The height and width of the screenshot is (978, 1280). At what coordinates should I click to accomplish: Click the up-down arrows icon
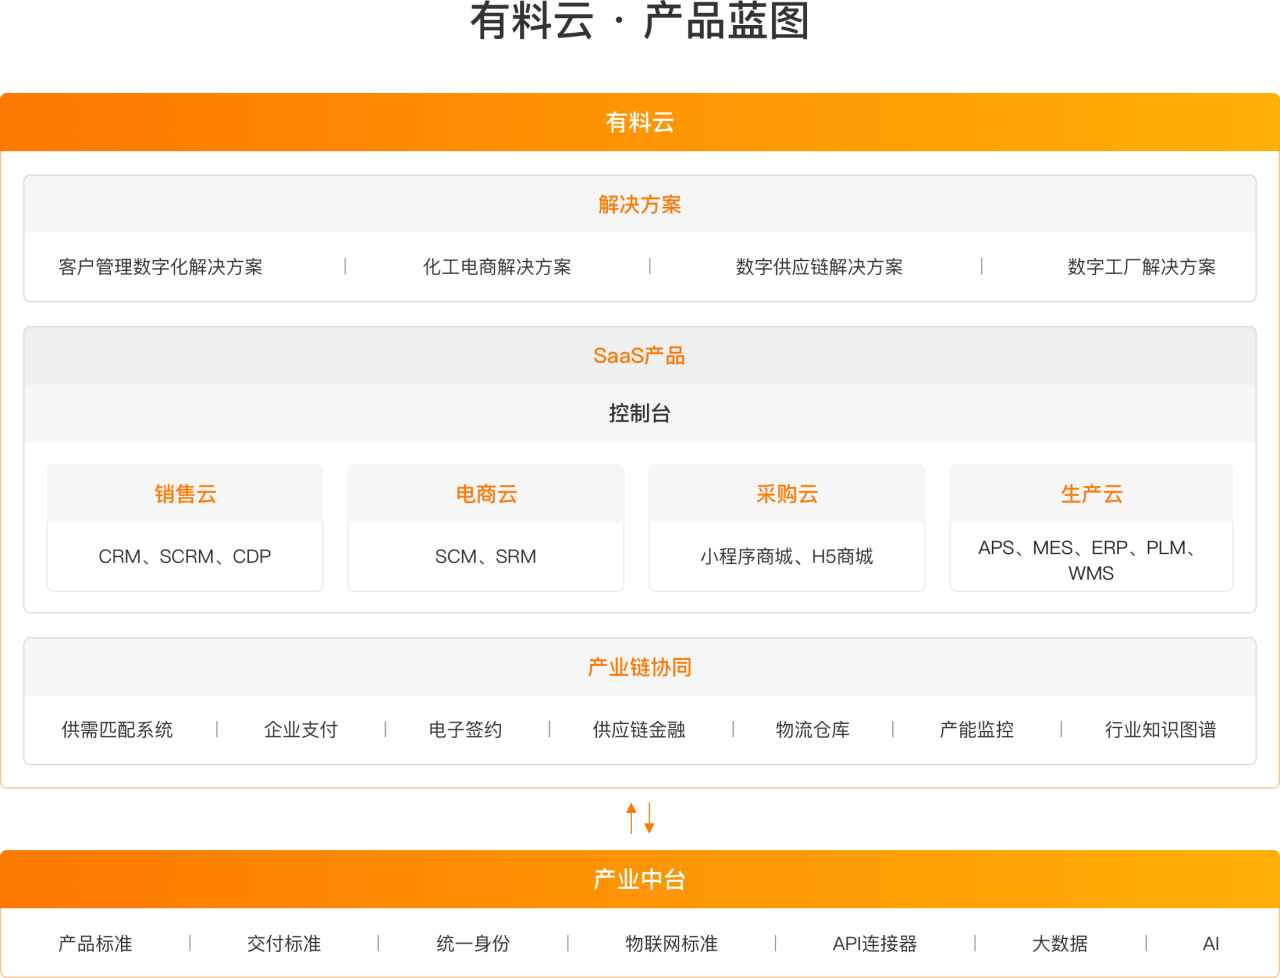tap(640, 818)
